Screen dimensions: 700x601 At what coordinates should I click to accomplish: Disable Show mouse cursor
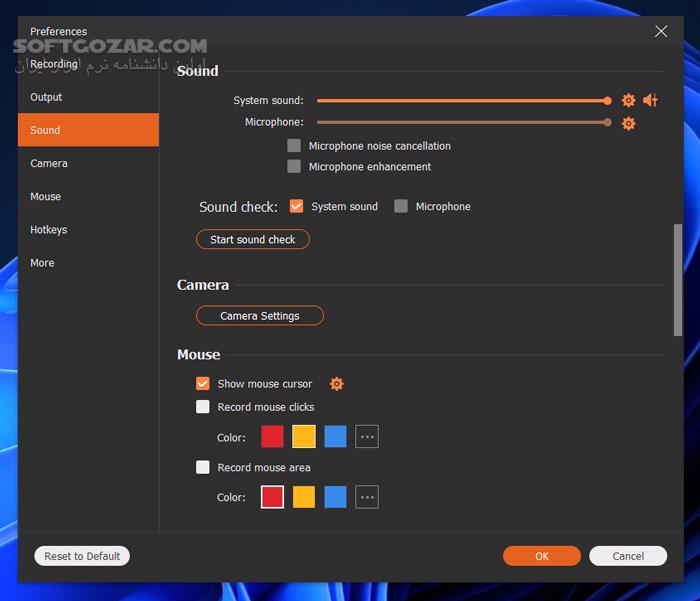pos(203,384)
